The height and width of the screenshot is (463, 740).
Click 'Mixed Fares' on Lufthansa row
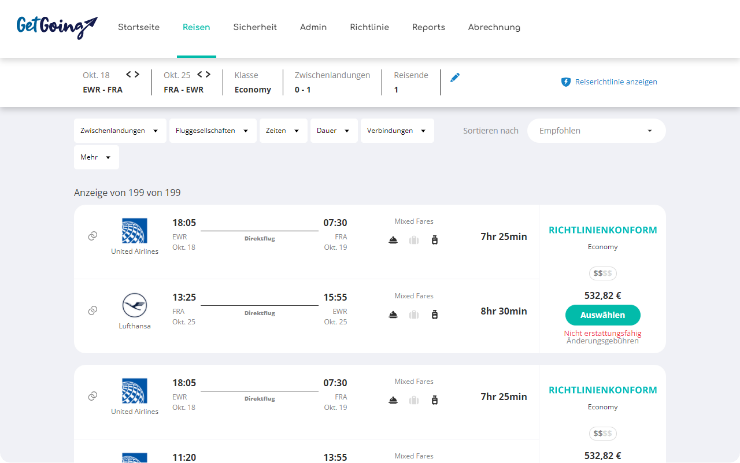tap(414, 296)
